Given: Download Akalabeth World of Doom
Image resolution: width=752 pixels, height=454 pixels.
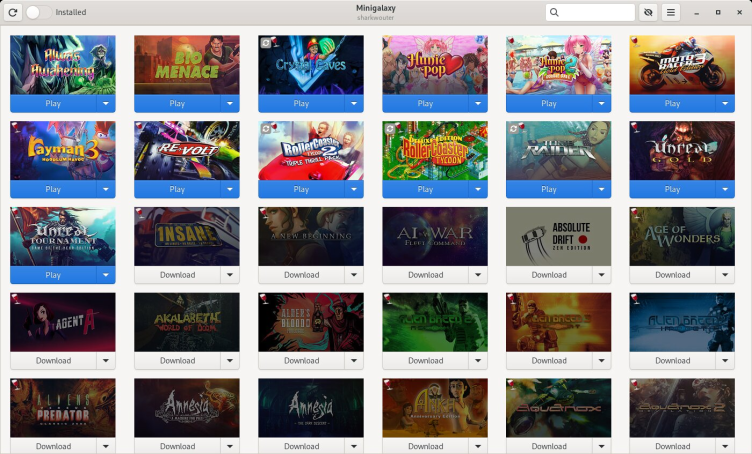Looking at the screenshot, I should (x=177, y=361).
